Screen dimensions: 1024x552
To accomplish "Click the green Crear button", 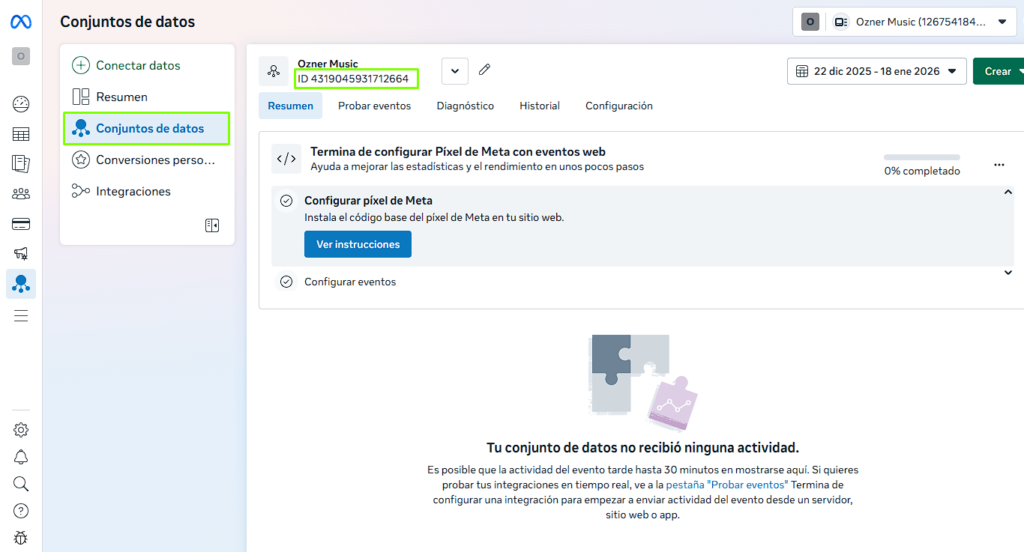I will 997,71.
